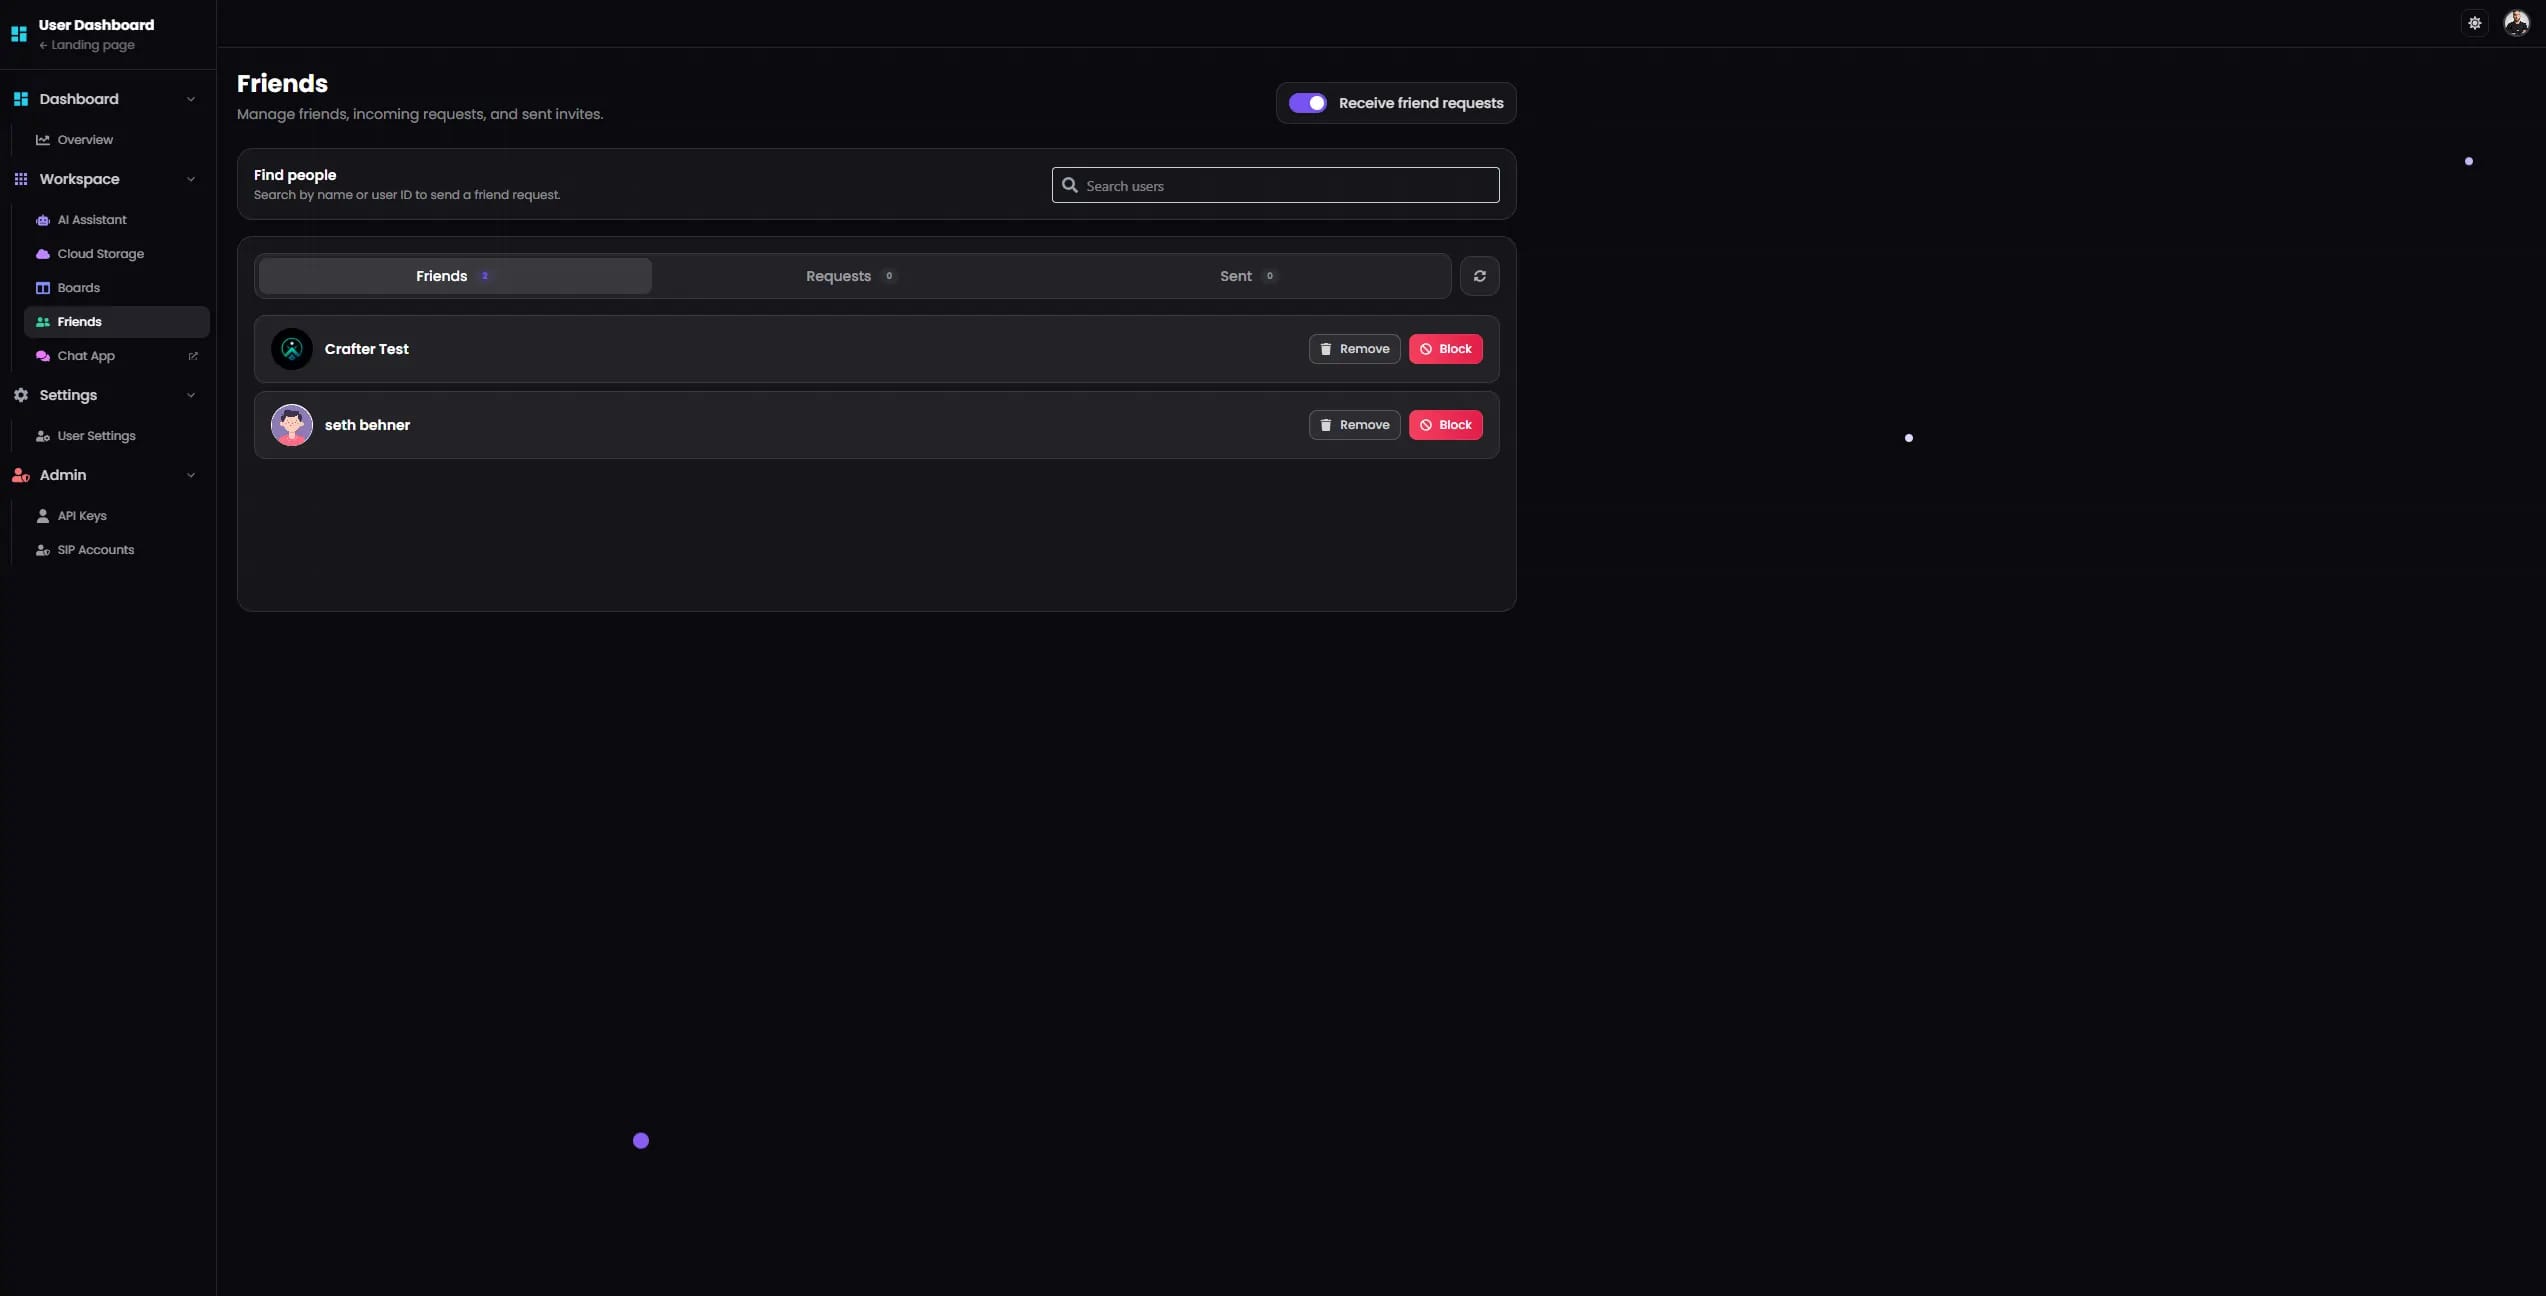Open AI Assistant page

coord(117,220)
